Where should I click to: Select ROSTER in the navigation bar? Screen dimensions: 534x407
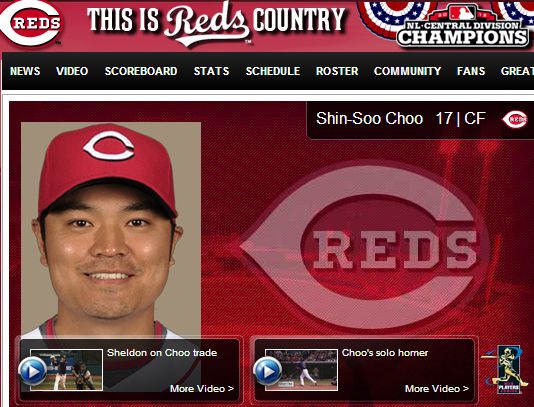point(337,71)
